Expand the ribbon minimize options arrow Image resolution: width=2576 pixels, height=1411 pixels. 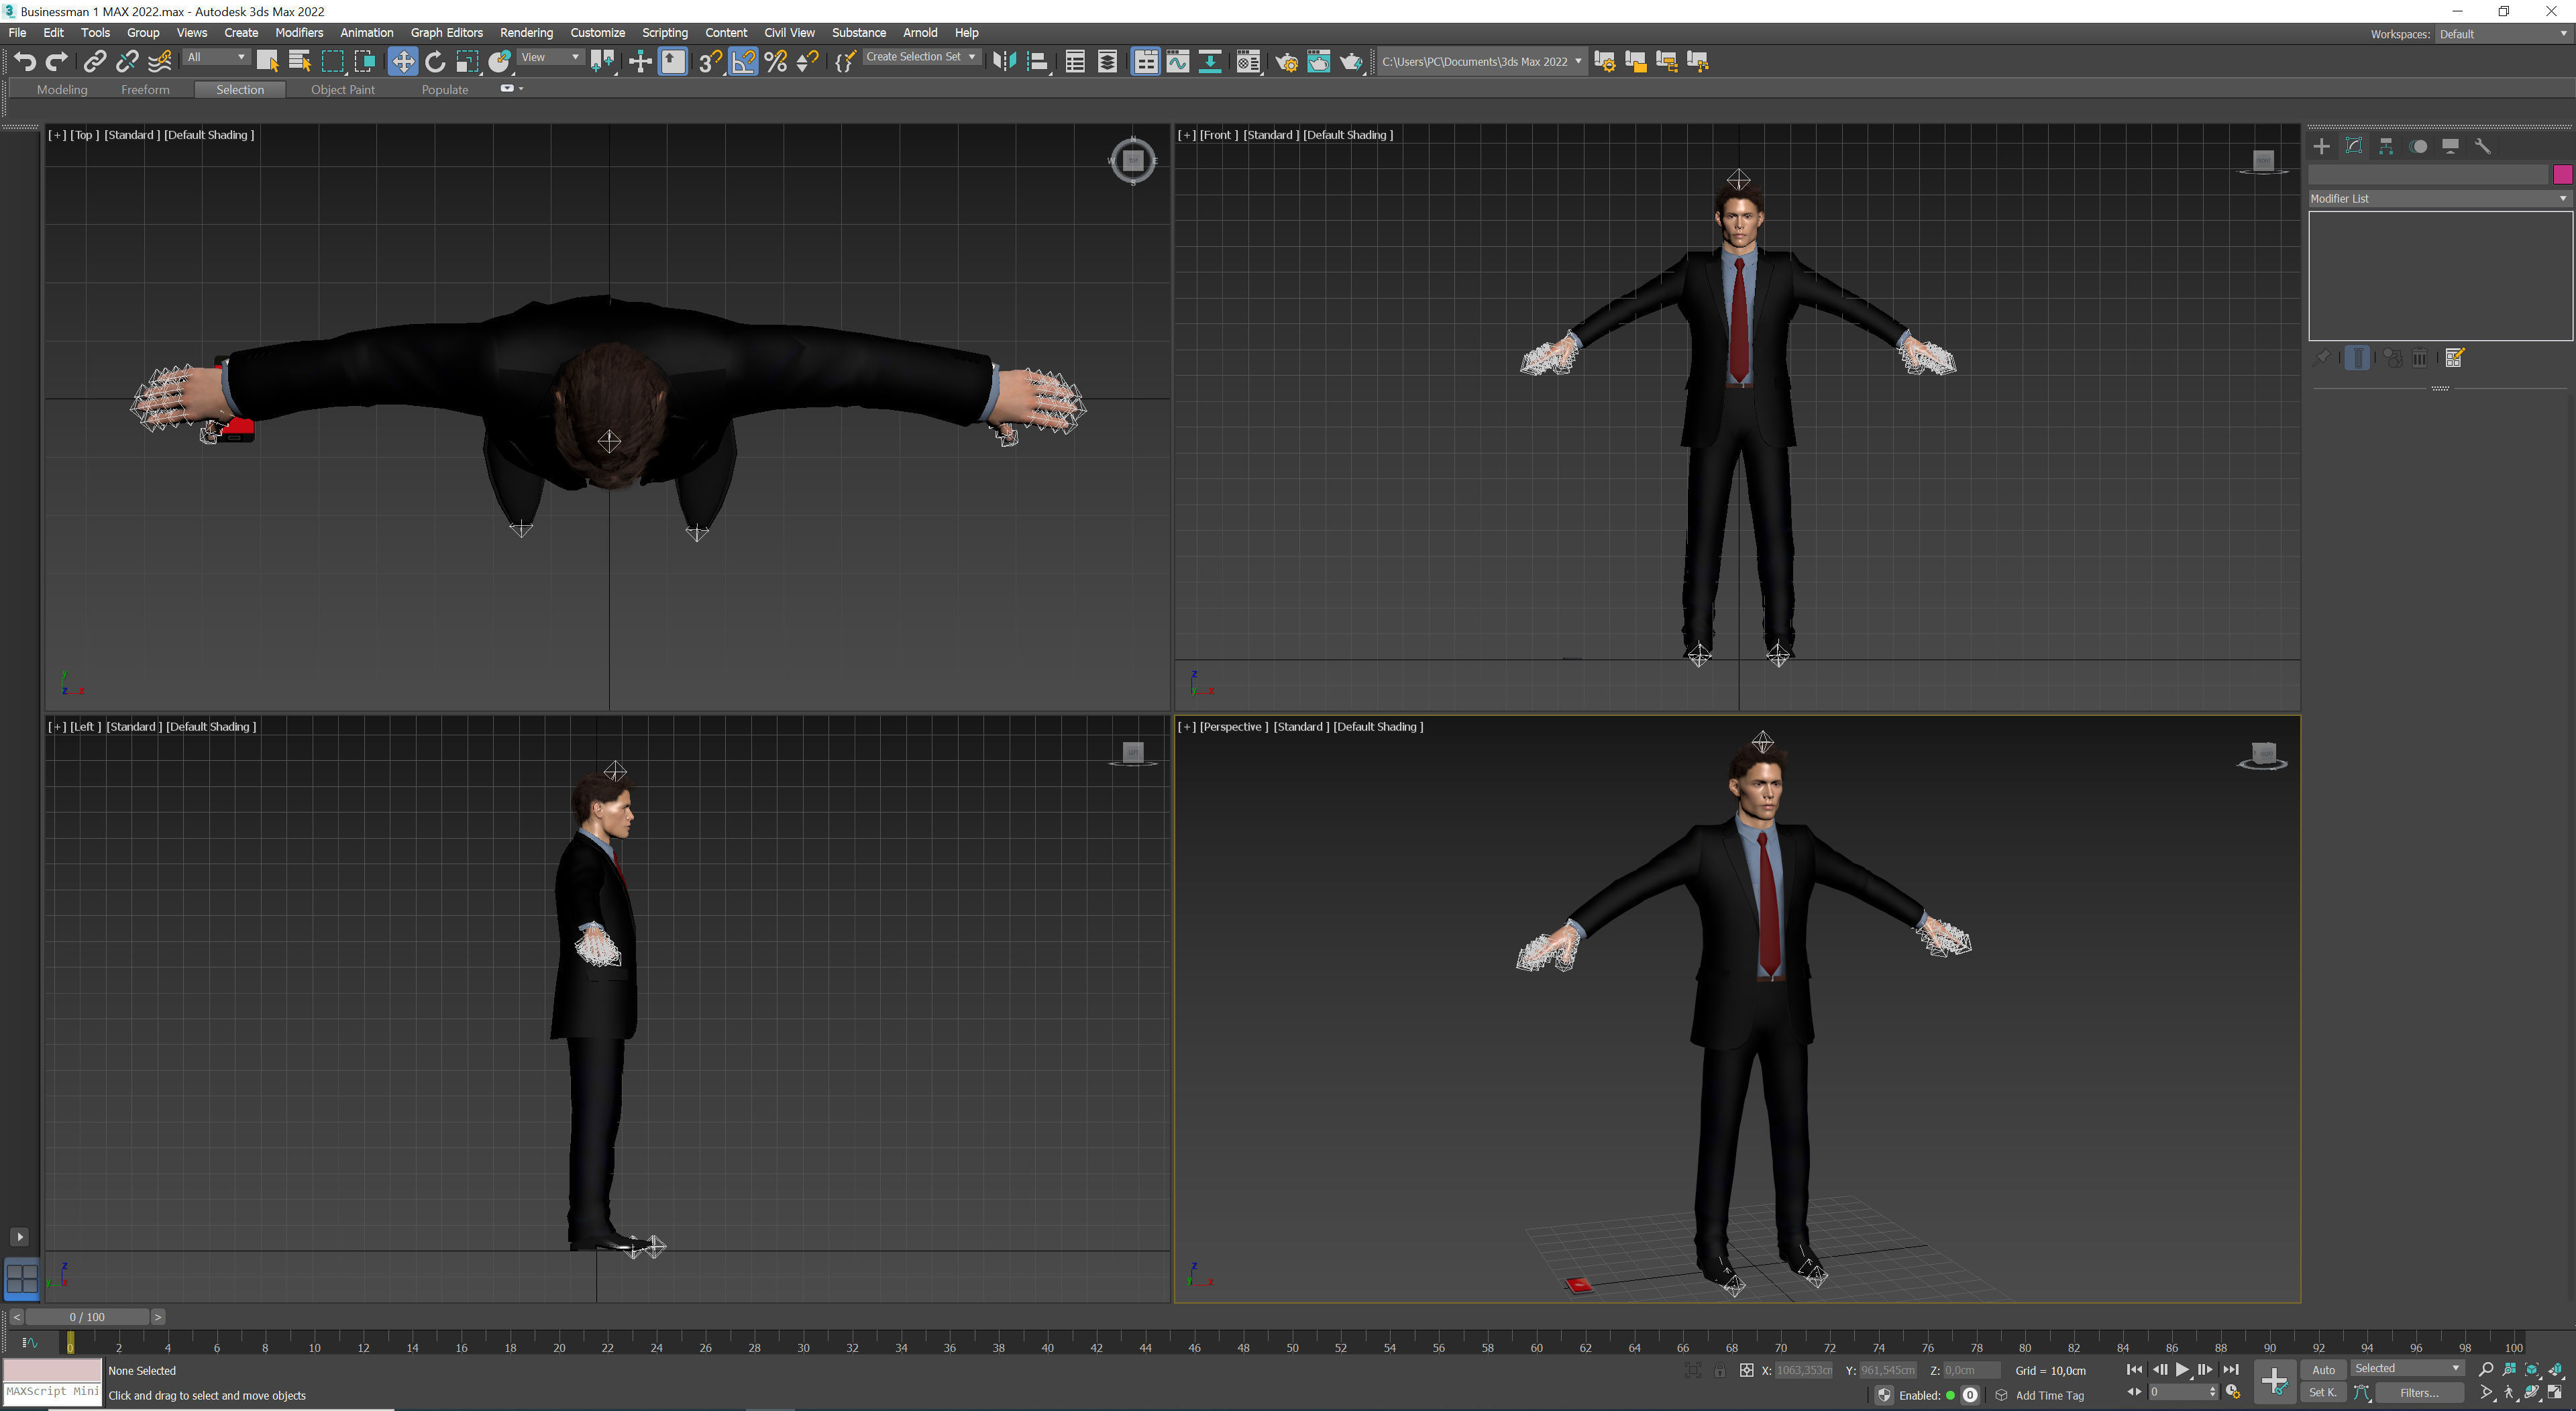click(x=521, y=88)
